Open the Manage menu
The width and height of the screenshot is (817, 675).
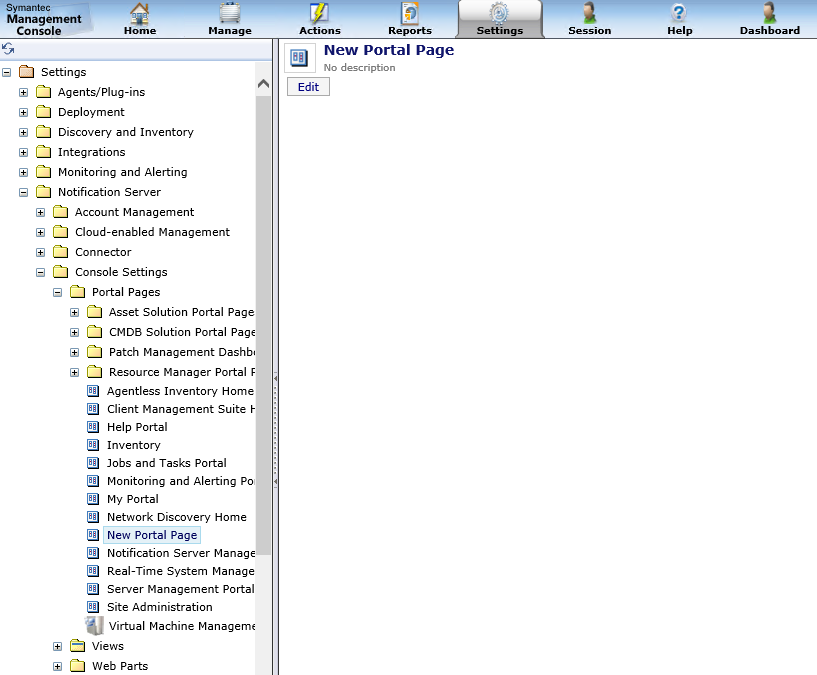pyautogui.click(x=229, y=20)
